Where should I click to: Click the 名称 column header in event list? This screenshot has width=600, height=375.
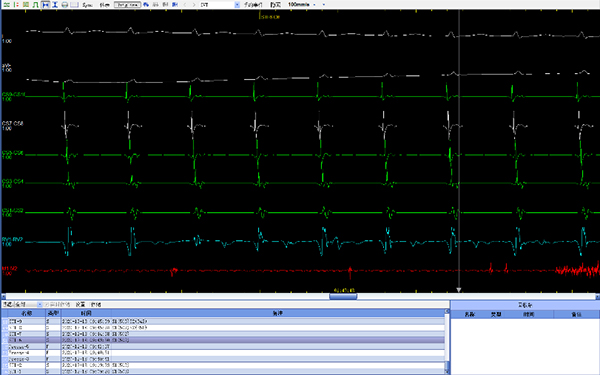tap(27, 313)
